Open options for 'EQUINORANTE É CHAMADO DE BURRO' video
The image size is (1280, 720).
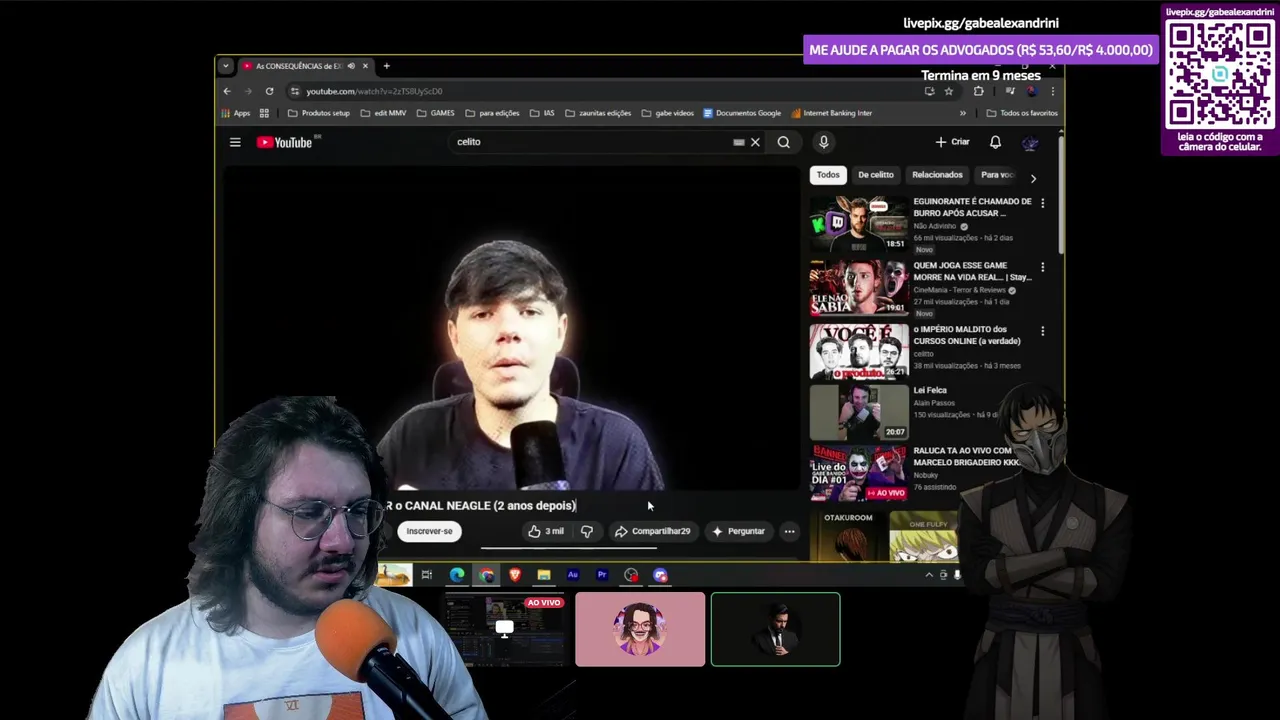[1042, 203]
